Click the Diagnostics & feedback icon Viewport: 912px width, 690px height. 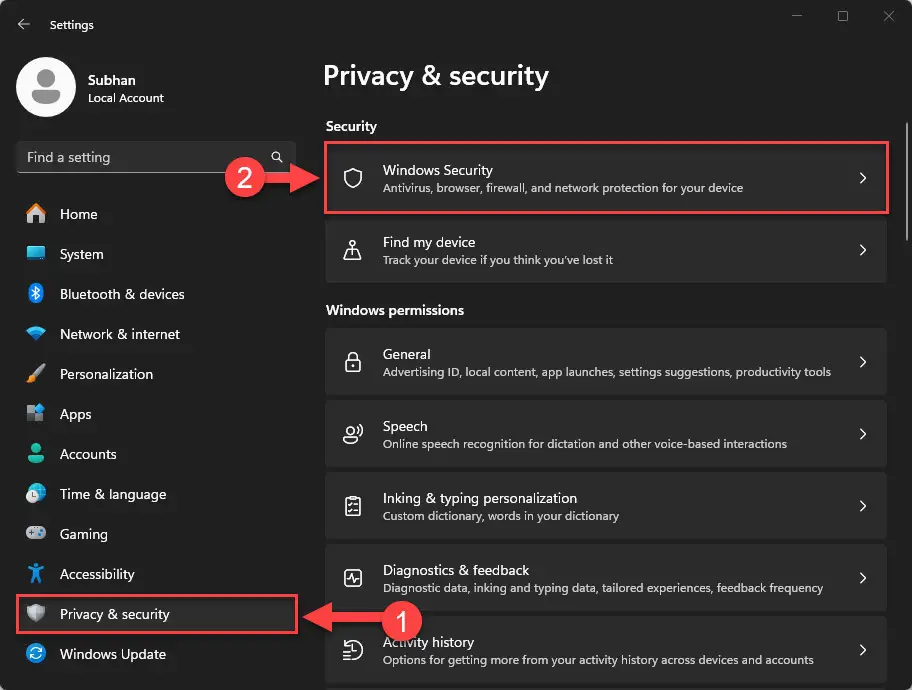pos(352,577)
